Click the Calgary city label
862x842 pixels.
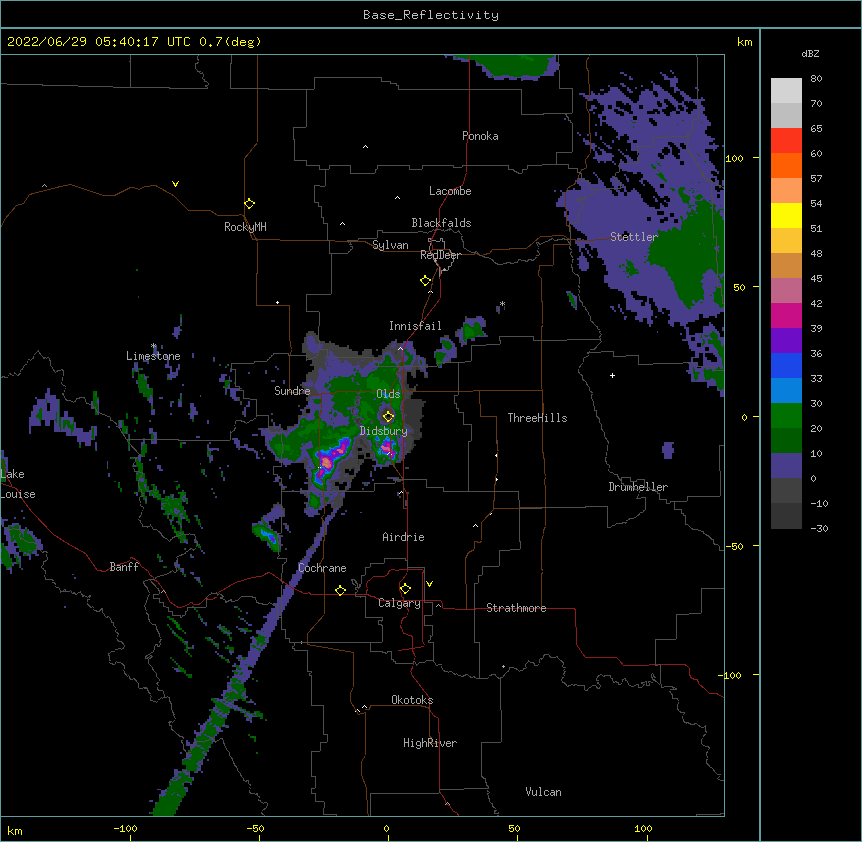(400, 603)
